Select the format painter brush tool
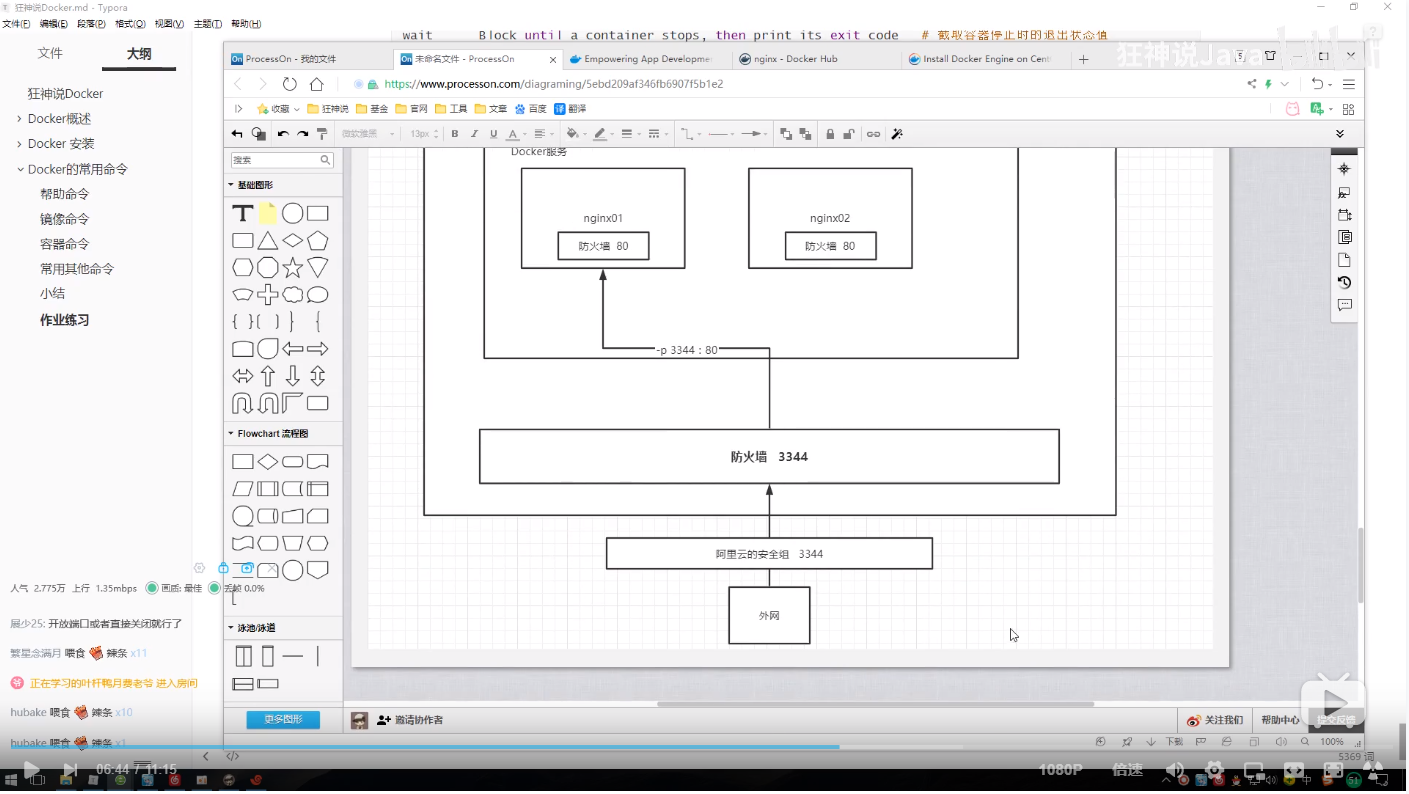This screenshot has width=1409, height=794. tap(322, 134)
